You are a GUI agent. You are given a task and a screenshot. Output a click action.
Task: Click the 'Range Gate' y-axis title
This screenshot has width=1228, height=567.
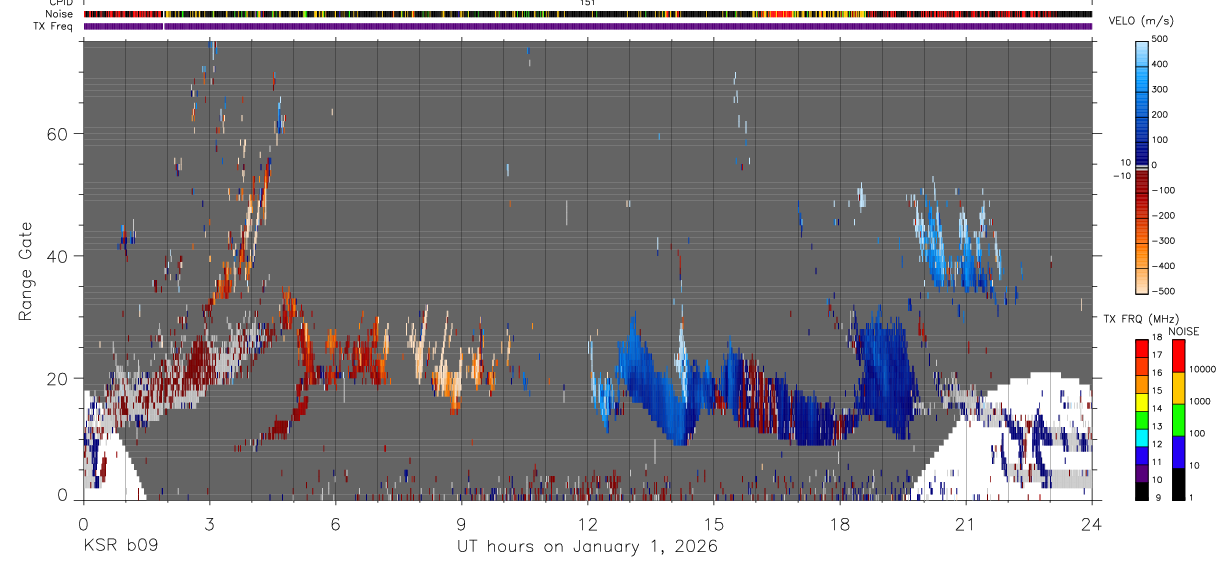pyautogui.click(x=27, y=271)
